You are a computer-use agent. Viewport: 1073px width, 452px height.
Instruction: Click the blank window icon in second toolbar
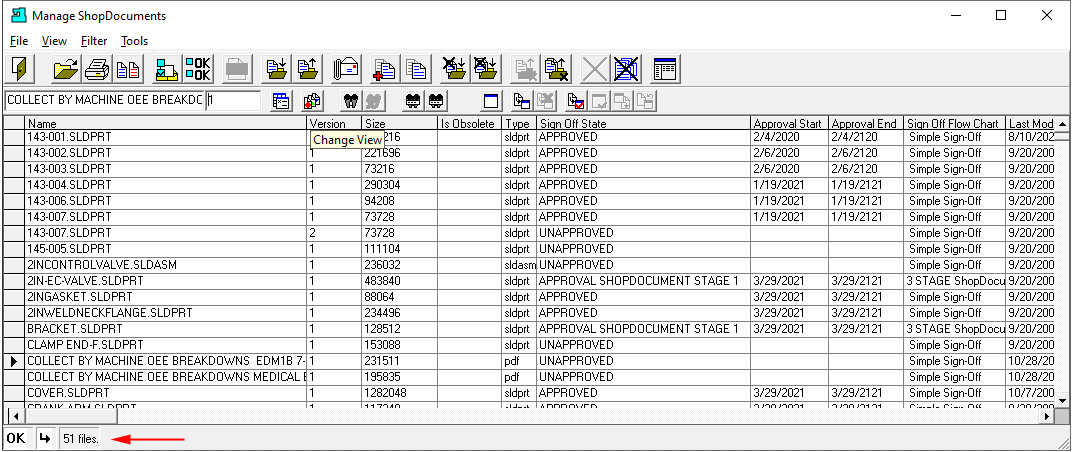(490, 101)
